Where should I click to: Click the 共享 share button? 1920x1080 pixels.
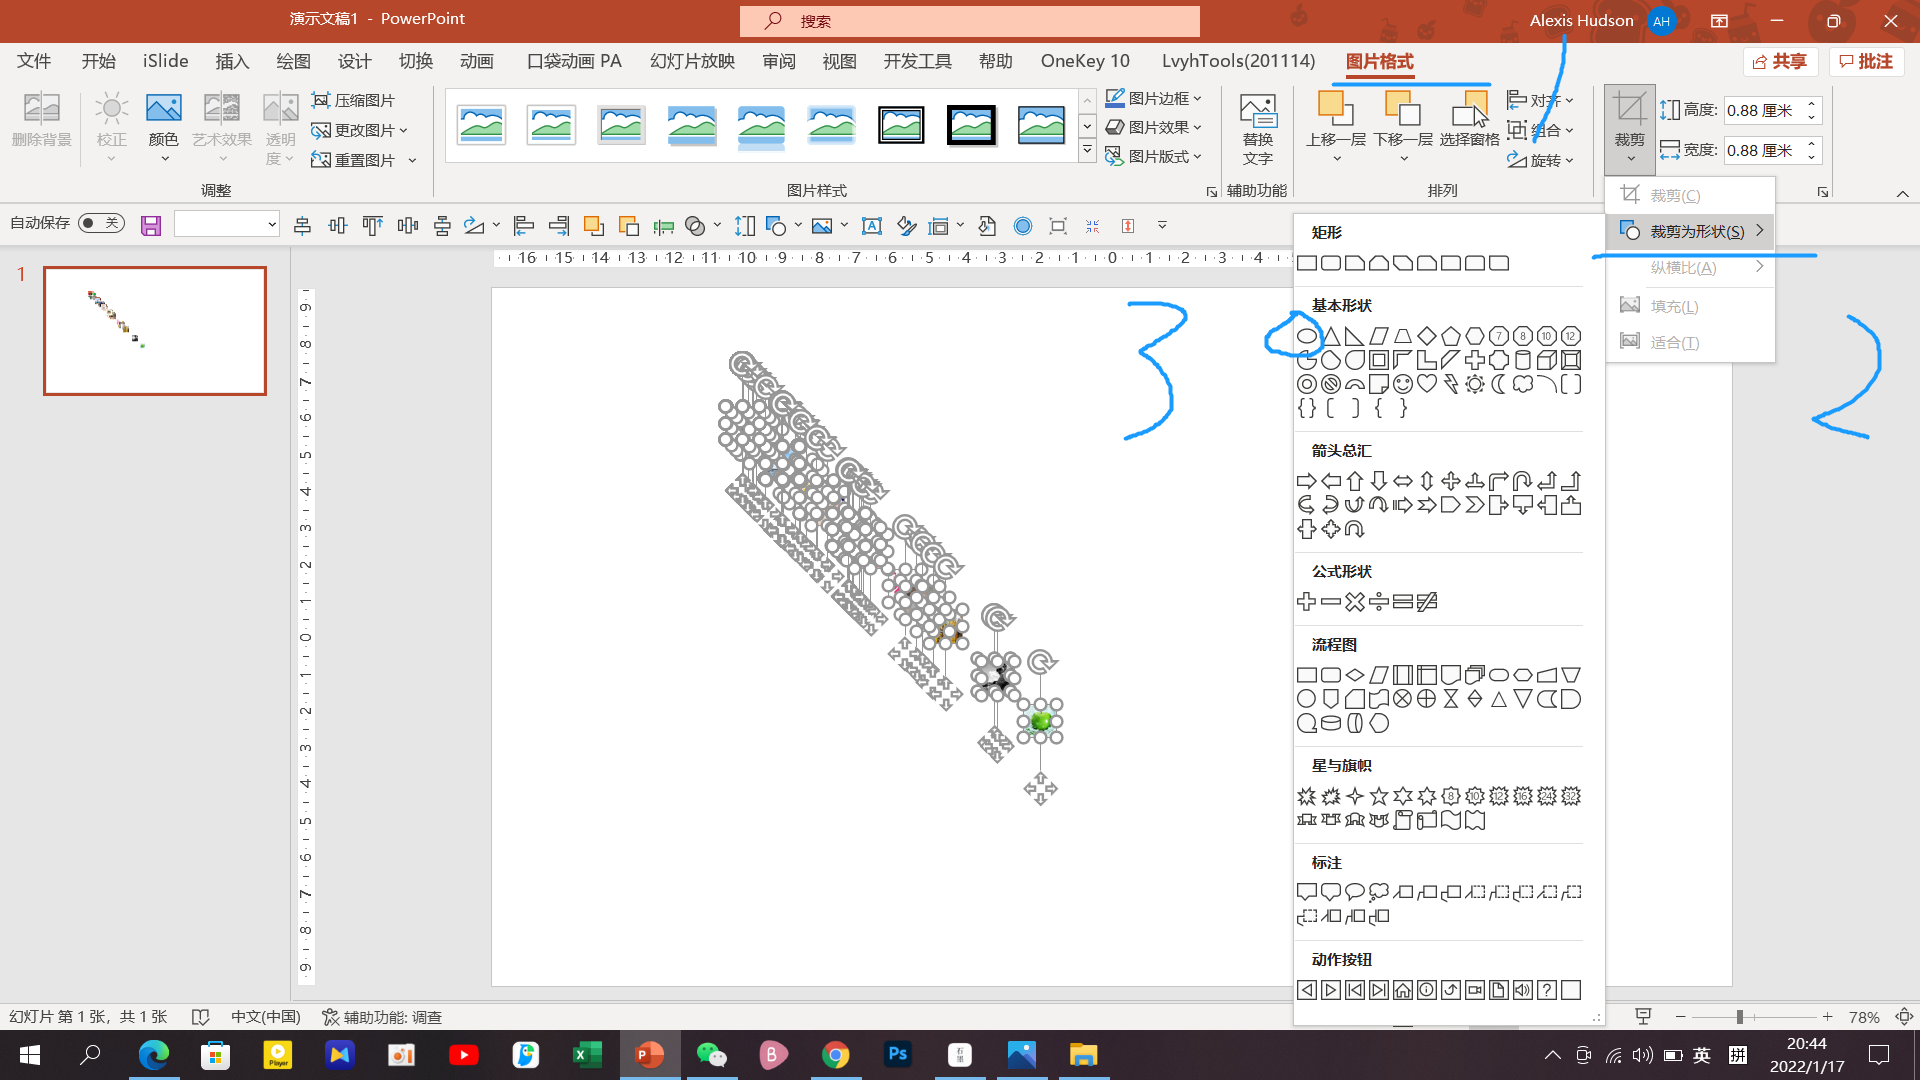pyautogui.click(x=1781, y=61)
